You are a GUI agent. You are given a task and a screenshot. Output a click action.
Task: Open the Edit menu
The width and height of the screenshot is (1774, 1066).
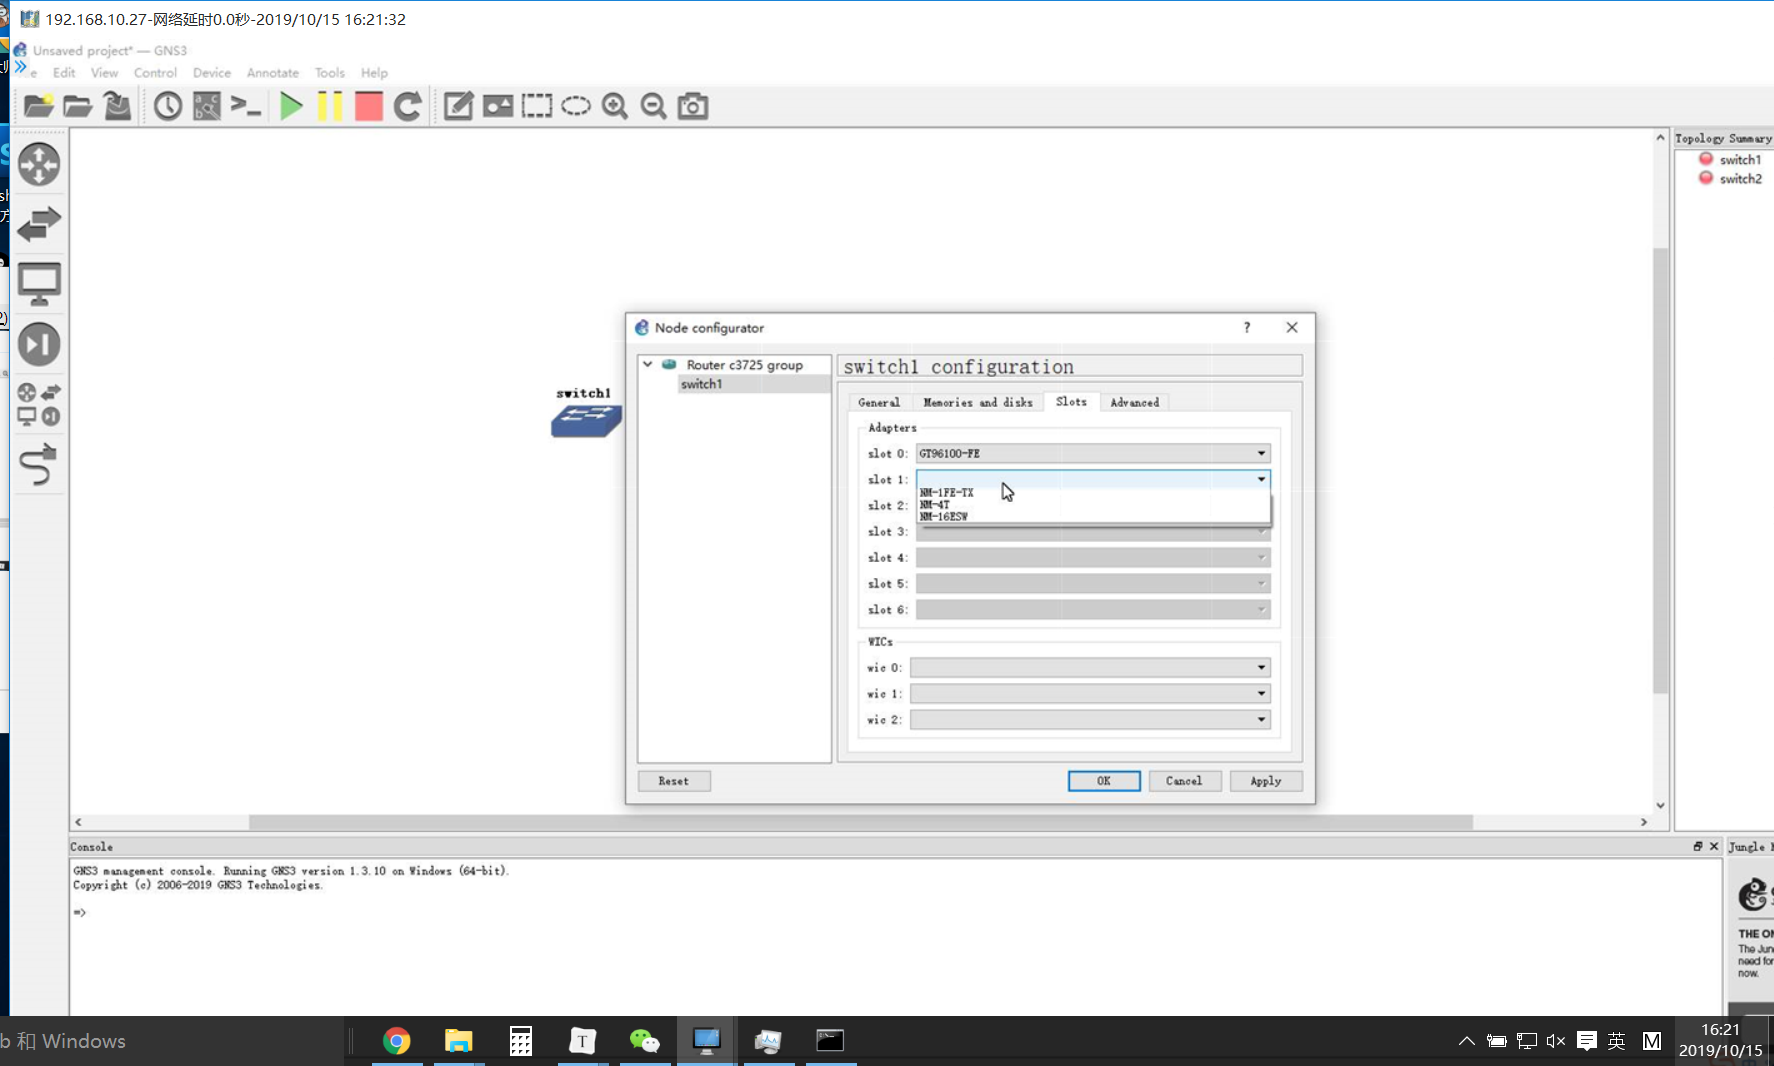coord(64,73)
